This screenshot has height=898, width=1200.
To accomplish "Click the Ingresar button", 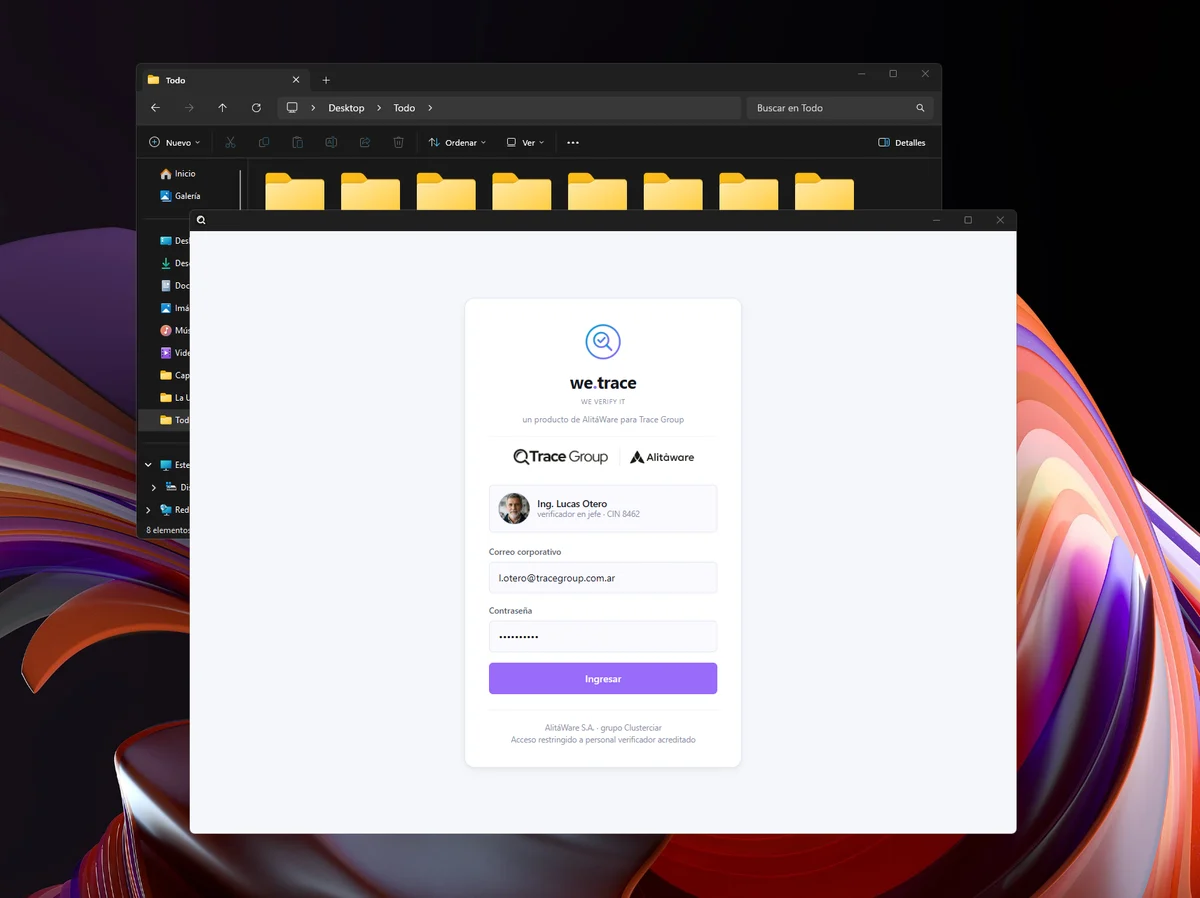I will pos(603,679).
